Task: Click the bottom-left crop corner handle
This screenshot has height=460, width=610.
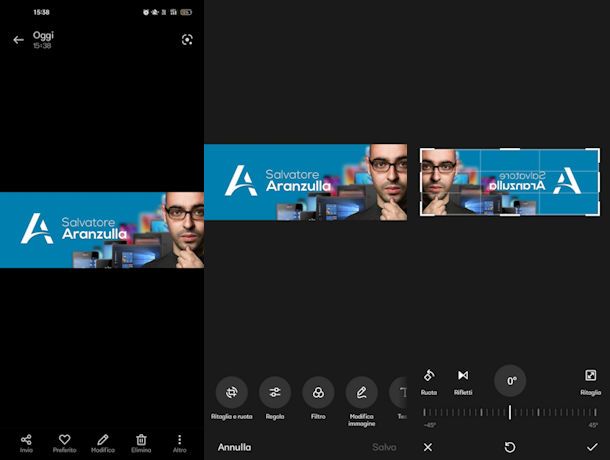Action: tap(423, 212)
